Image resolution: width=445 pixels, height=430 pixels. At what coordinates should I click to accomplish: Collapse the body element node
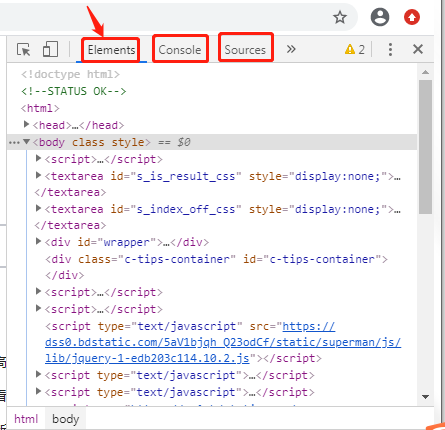(x=27, y=142)
